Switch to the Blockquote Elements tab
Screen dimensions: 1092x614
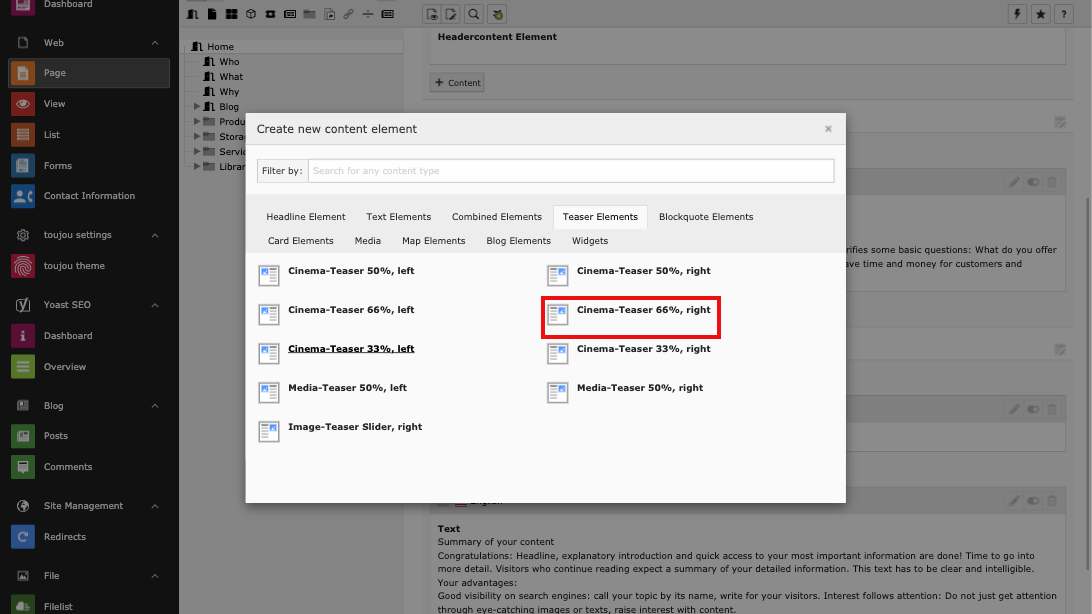(x=705, y=217)
